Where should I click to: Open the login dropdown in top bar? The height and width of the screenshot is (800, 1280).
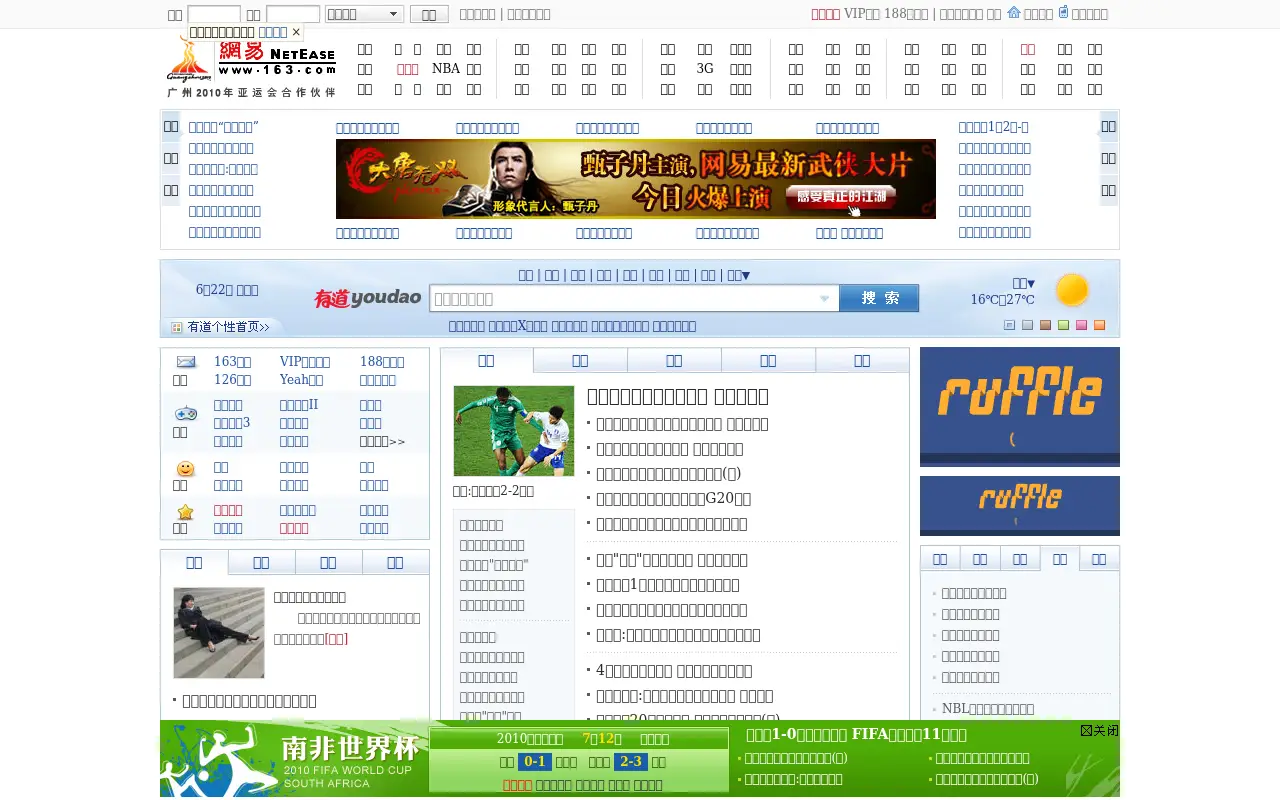tap(364, 14)
